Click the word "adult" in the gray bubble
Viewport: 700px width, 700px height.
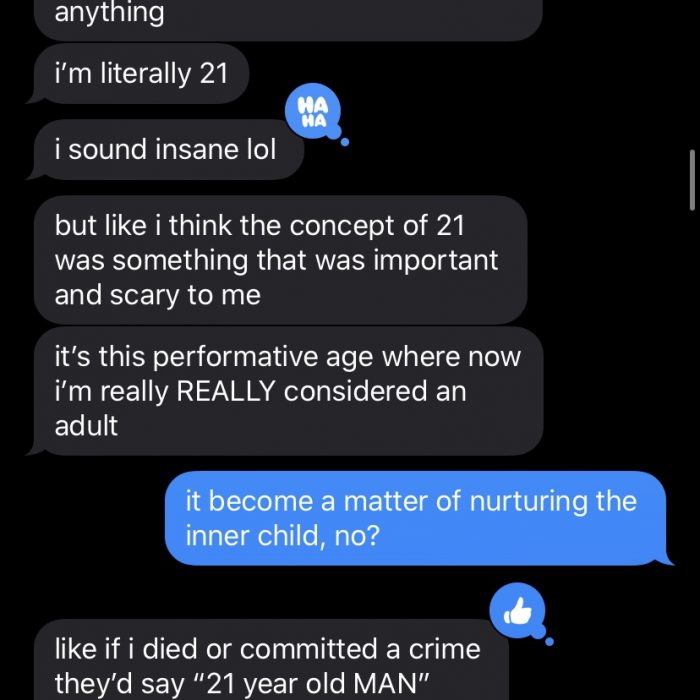click(86, 425)
